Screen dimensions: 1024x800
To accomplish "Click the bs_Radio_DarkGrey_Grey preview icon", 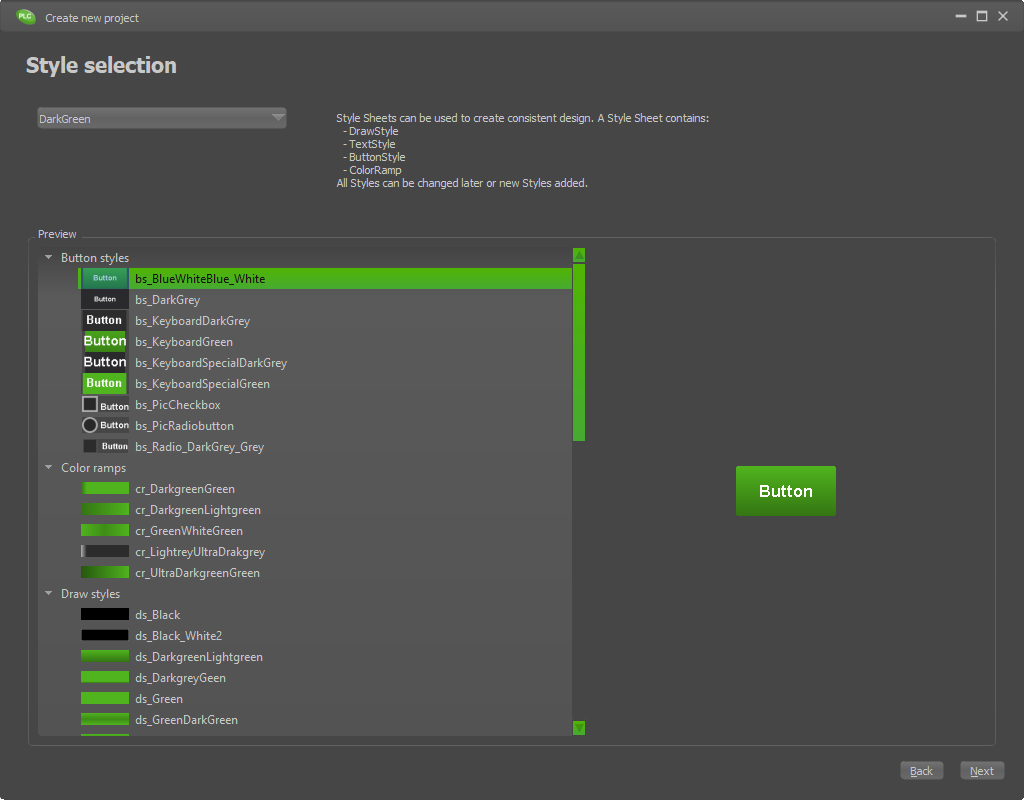I will 104,446.
